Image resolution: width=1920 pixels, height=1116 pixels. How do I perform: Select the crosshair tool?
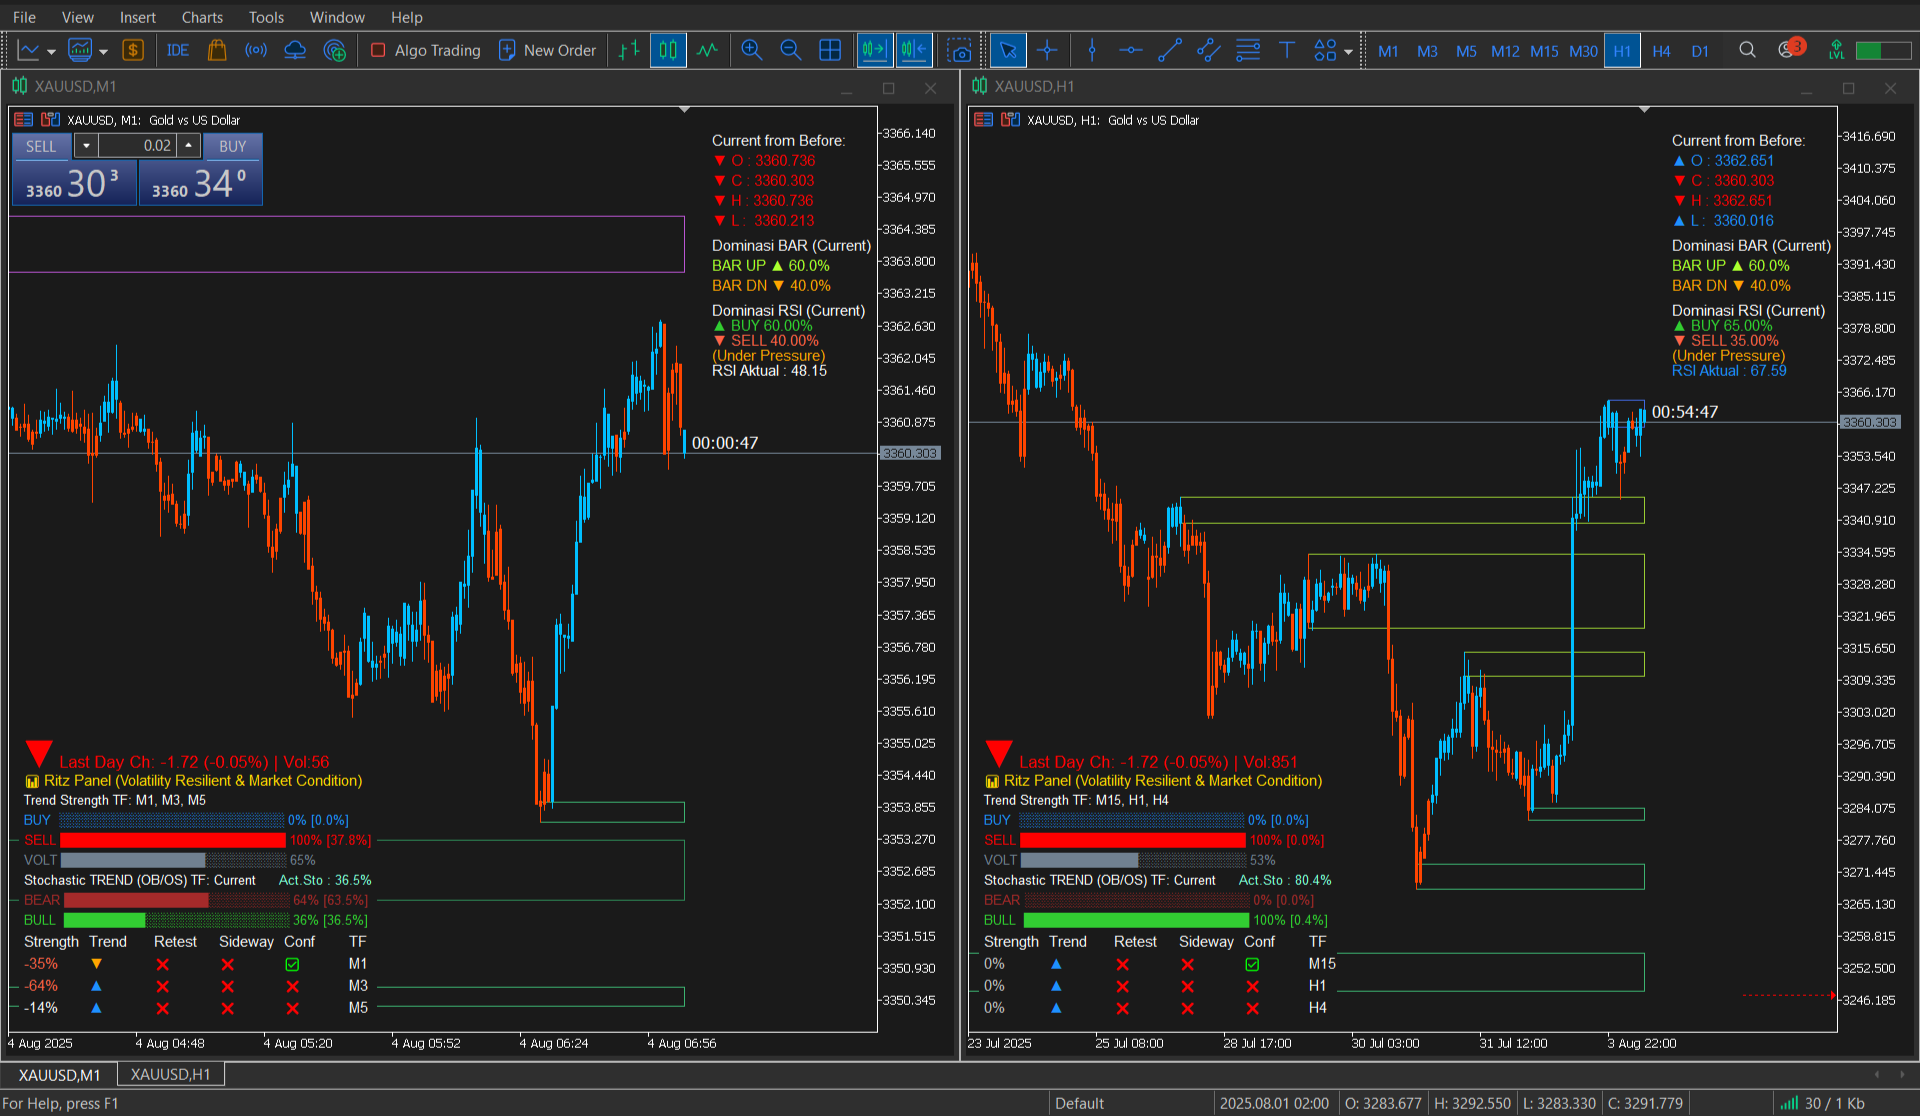click(1047, 50)
